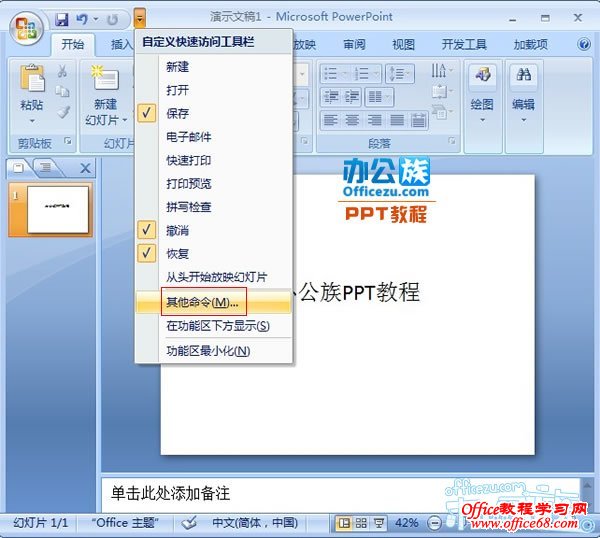Switch to the outline tab in slide pane
600x538 pixels.
click(x=46, y=167)
